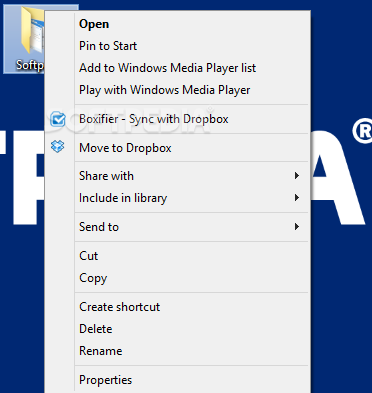The image size is (372, 393).
Task: Select Play with Windows Media Player
Action: tap(177, 90)
